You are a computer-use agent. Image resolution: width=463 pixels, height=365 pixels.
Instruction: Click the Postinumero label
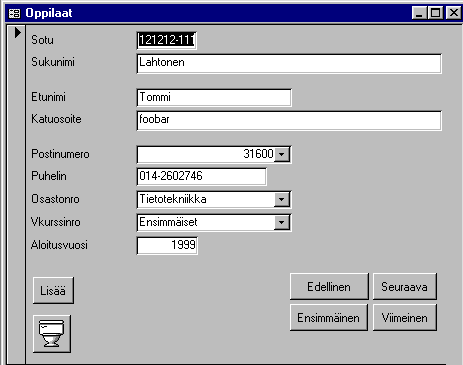tap(60, 154)
